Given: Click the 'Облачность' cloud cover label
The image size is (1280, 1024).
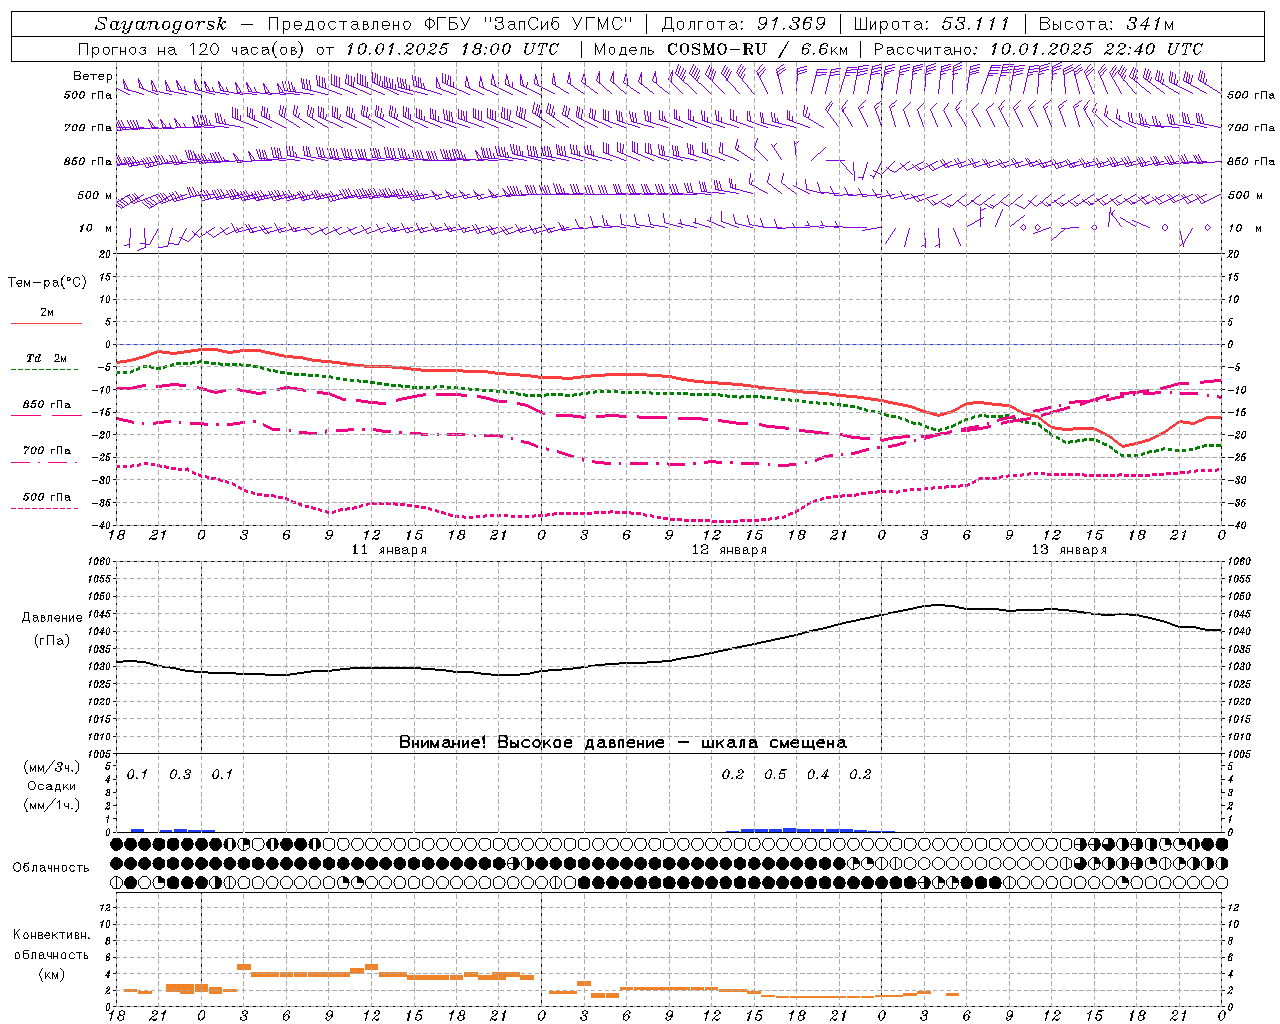Looking at the screenshot, I should 51,868.
